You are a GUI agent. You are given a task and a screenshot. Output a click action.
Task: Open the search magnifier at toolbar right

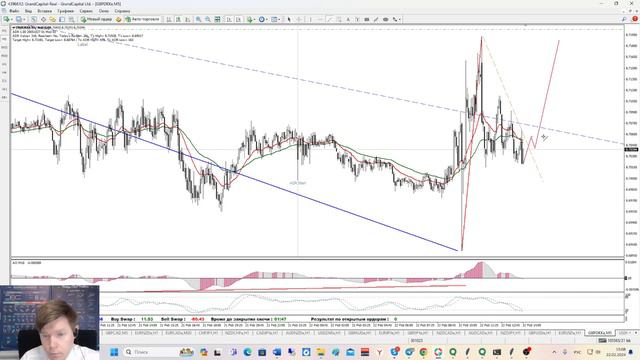coord(624,19)
